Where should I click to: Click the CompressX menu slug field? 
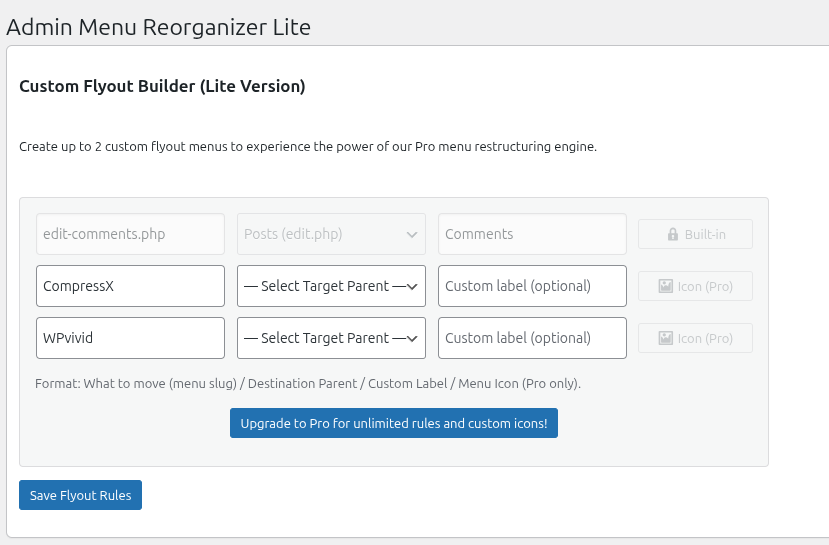[x=130, y=286]
